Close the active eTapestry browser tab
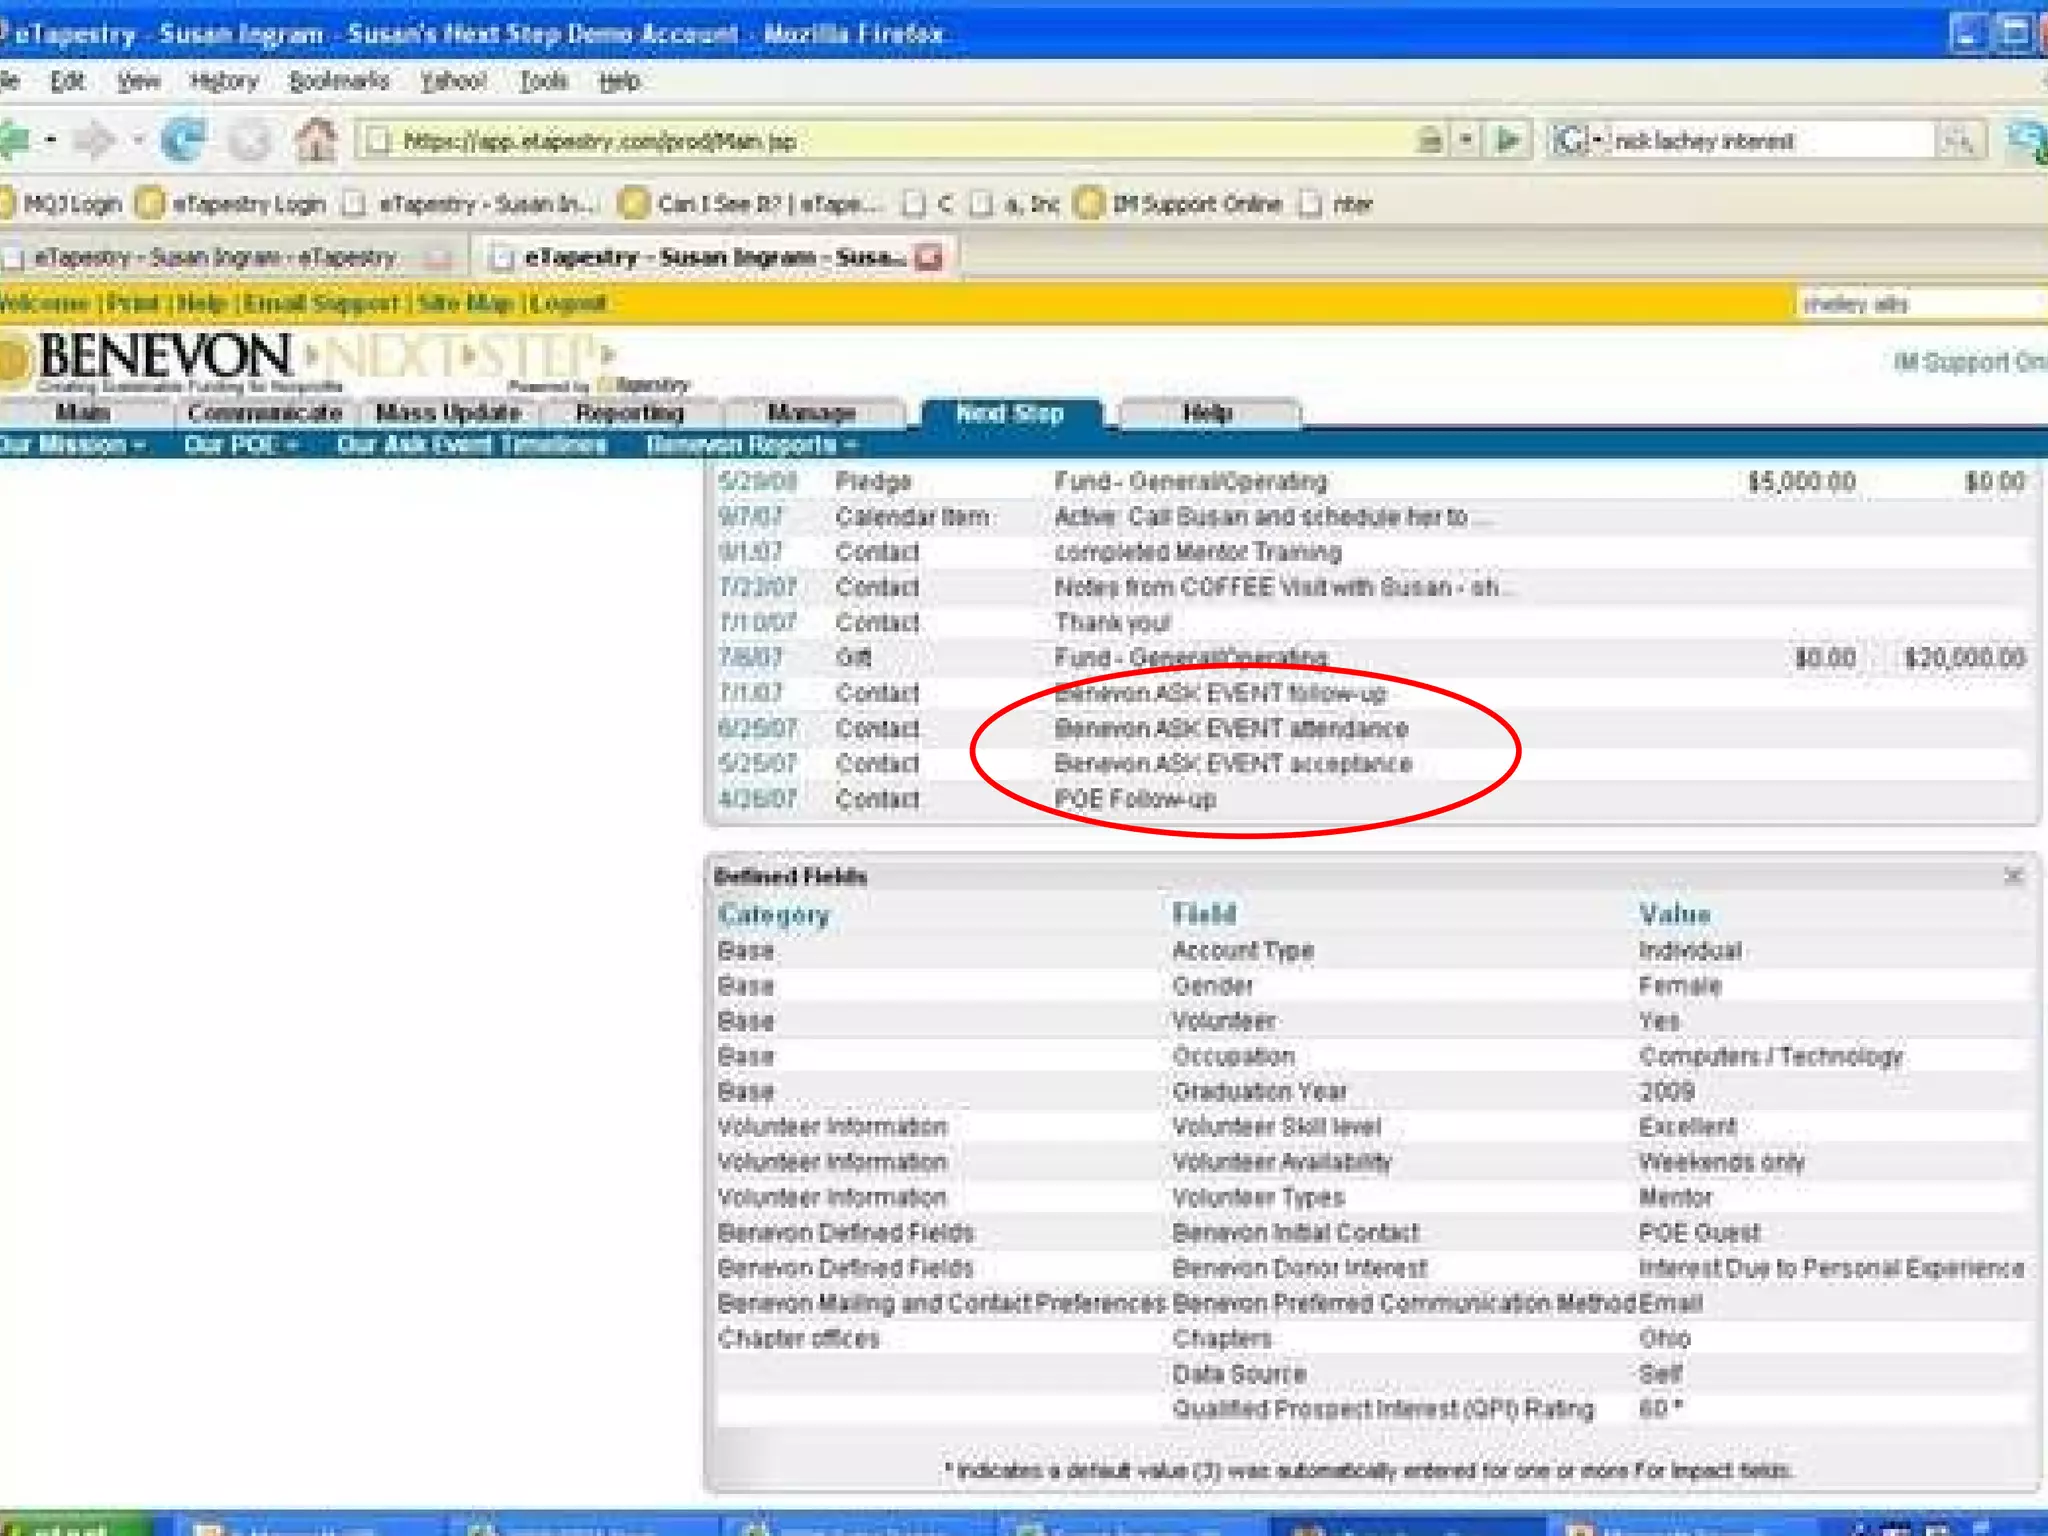This screenshot has width=2048, height=1536. tap(930, 257)
